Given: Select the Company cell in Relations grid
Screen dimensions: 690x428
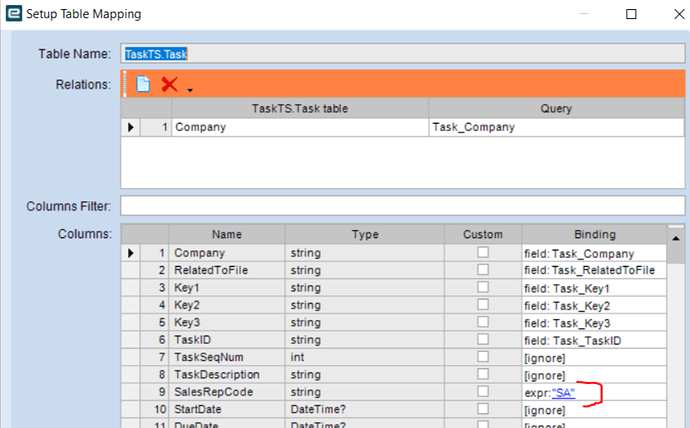Looking at the screenshot, I should coord(300,127).
